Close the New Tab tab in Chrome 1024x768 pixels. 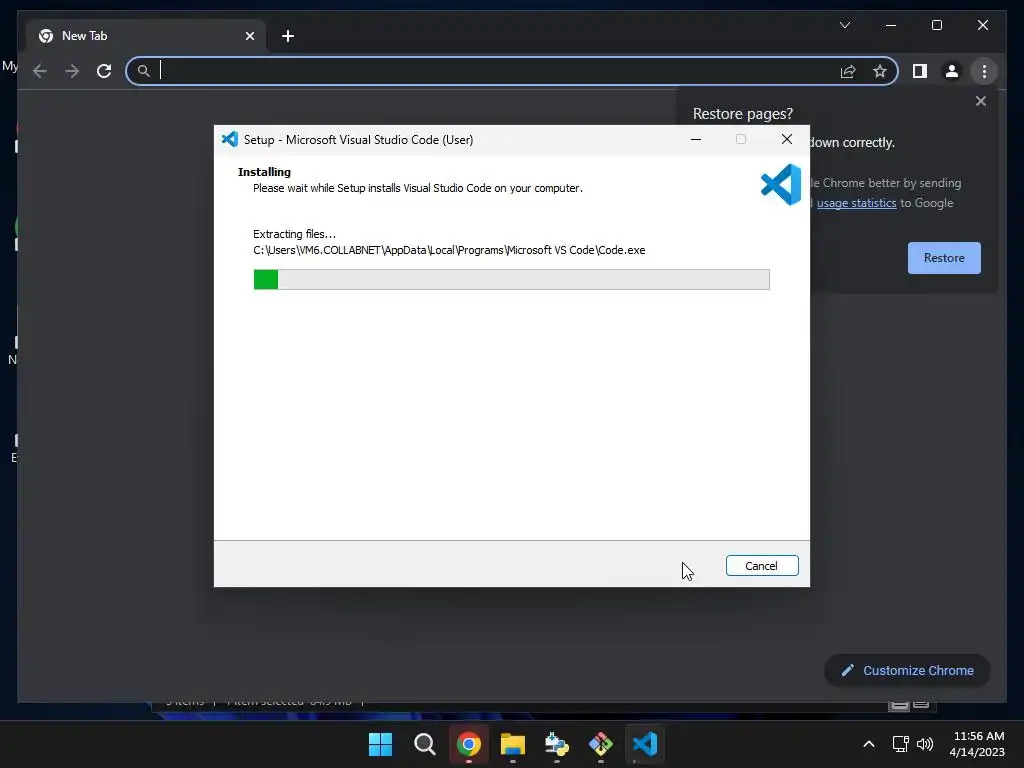click(x=249, y=36)
